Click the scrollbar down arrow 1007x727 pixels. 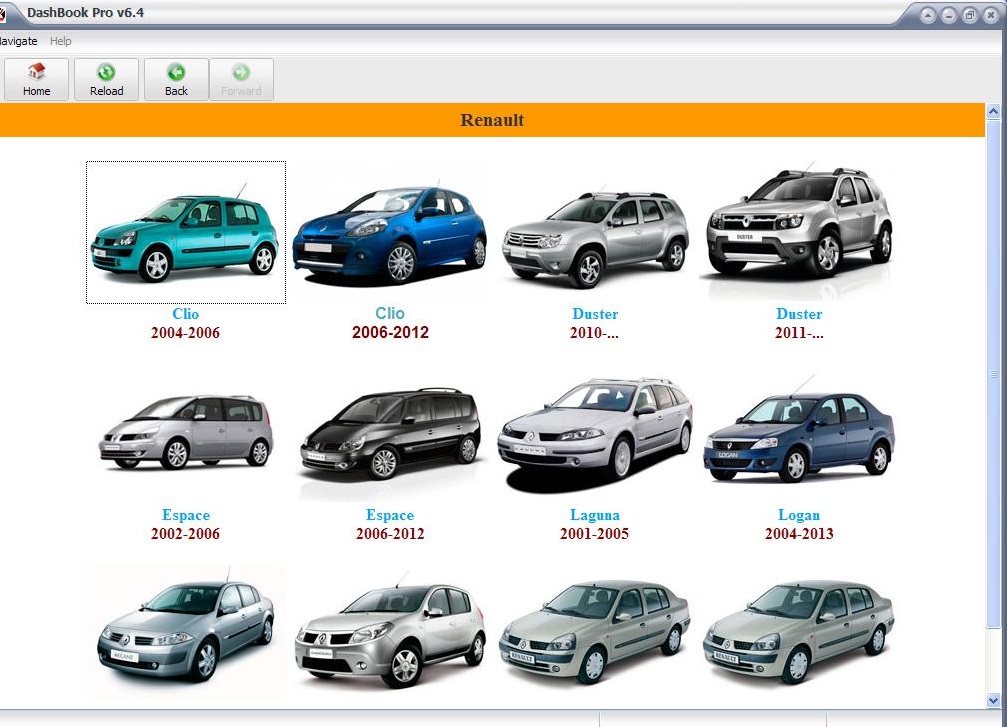[993, 700]
